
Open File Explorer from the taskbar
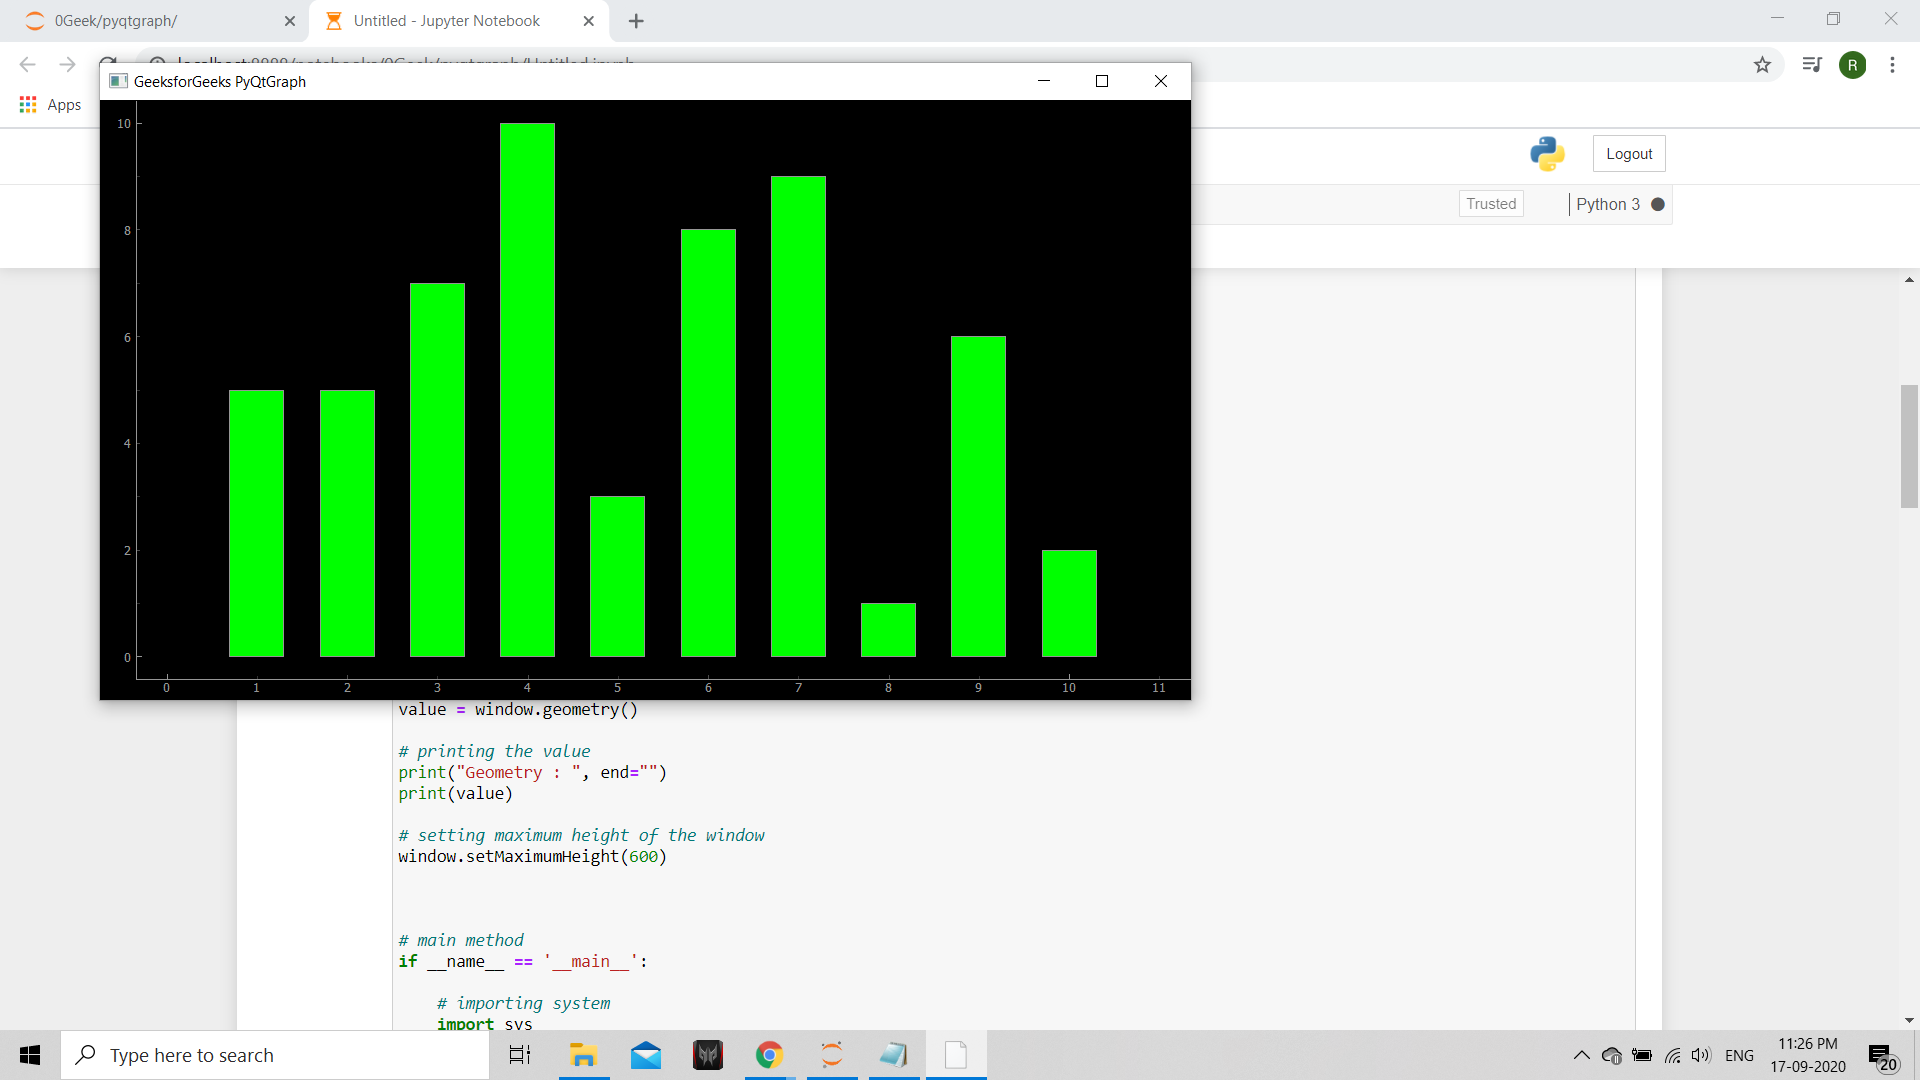click(583, 1055)
